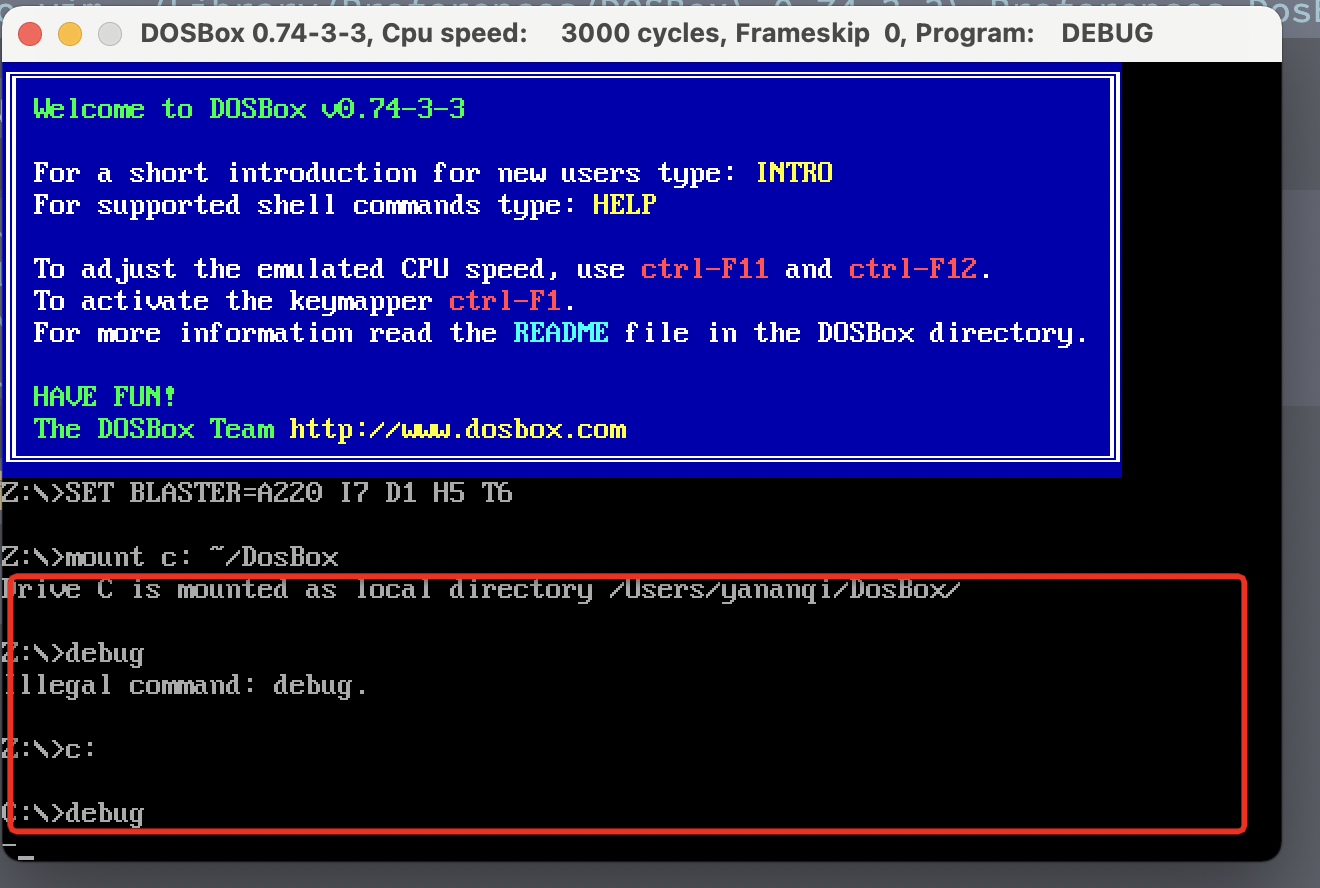Click the green 'HAVE FUN!' text
The image size is (1320, 888).
click(105, 396)
